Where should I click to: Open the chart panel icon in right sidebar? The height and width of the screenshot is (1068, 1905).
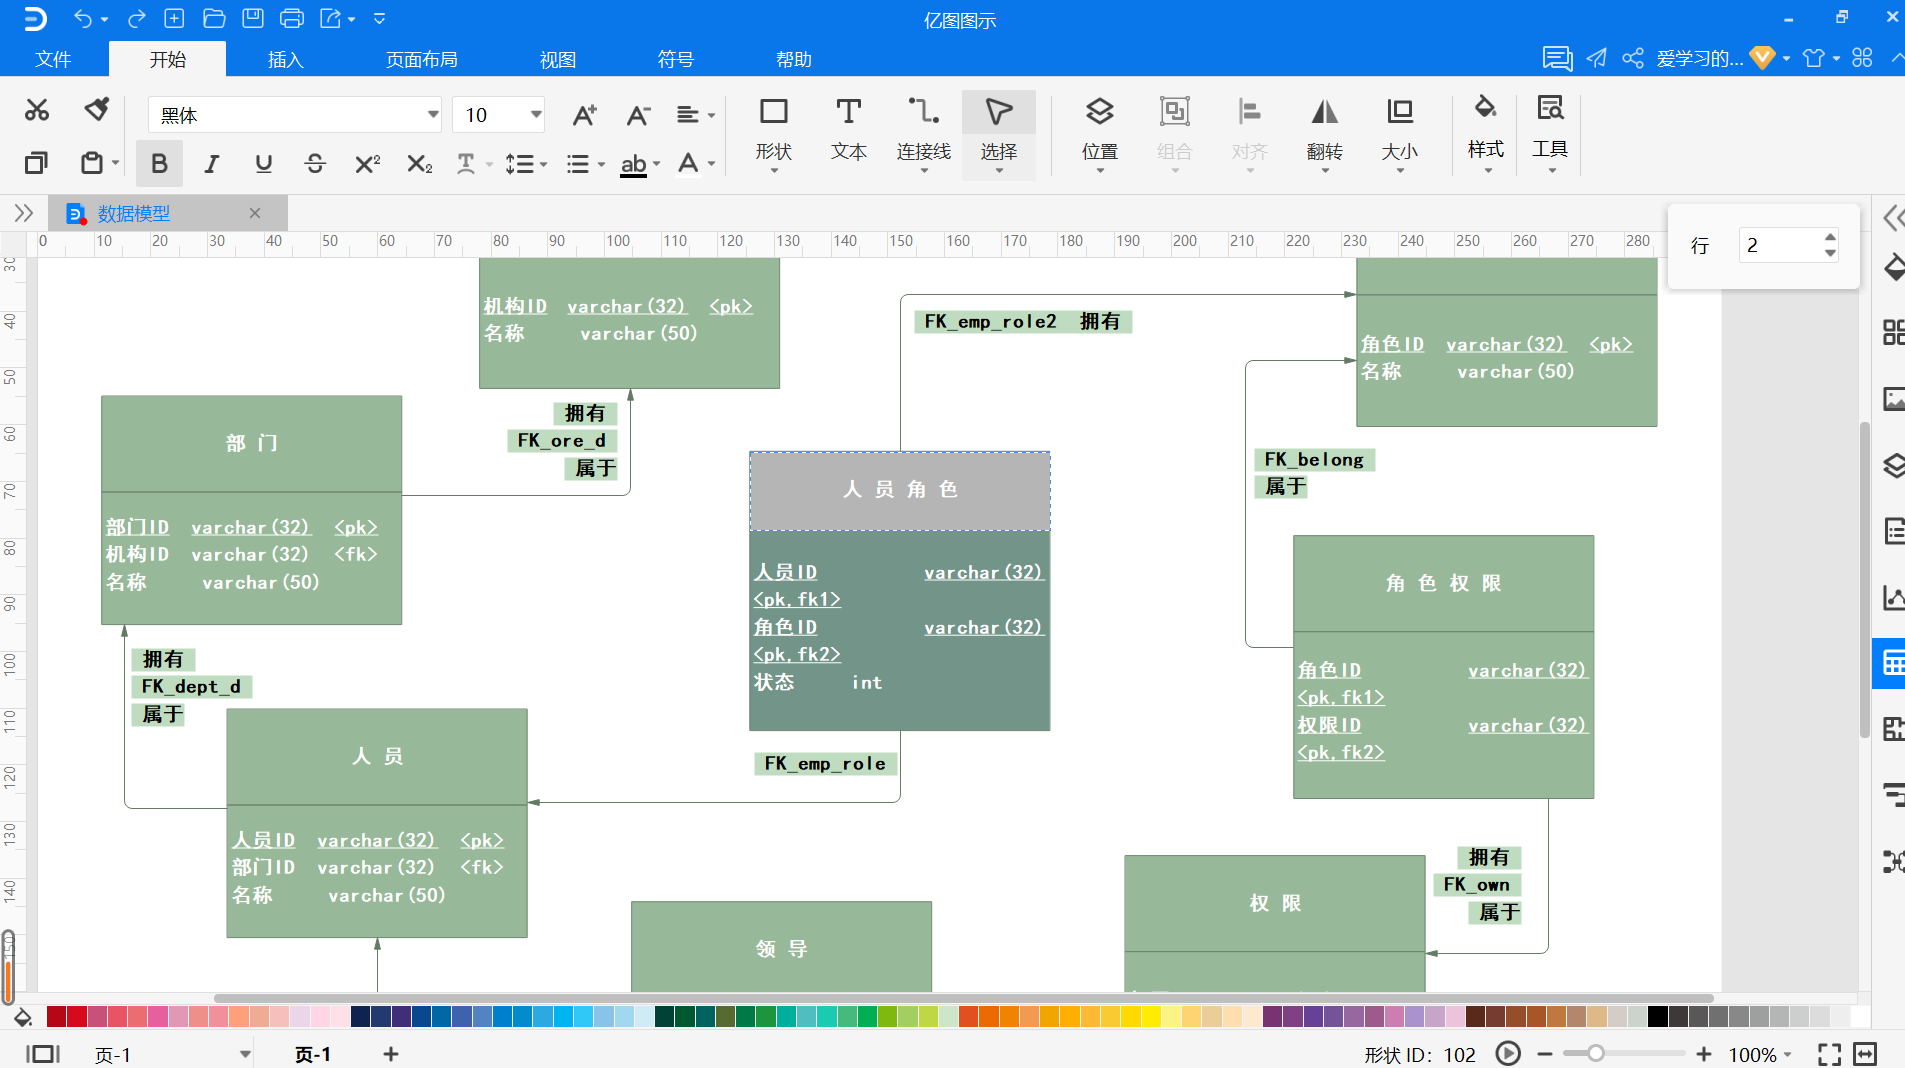tap(1893, 597)
